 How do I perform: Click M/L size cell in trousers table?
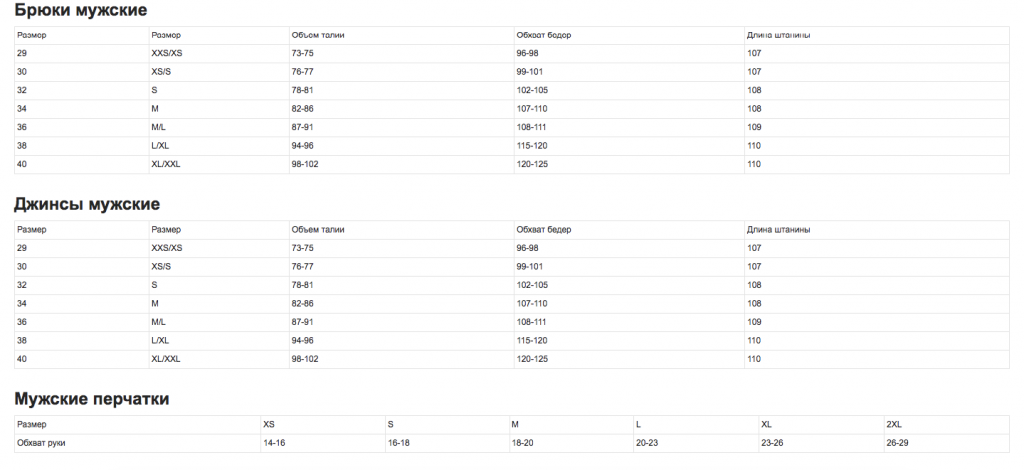pyautogui.click(x=159, y=127)
